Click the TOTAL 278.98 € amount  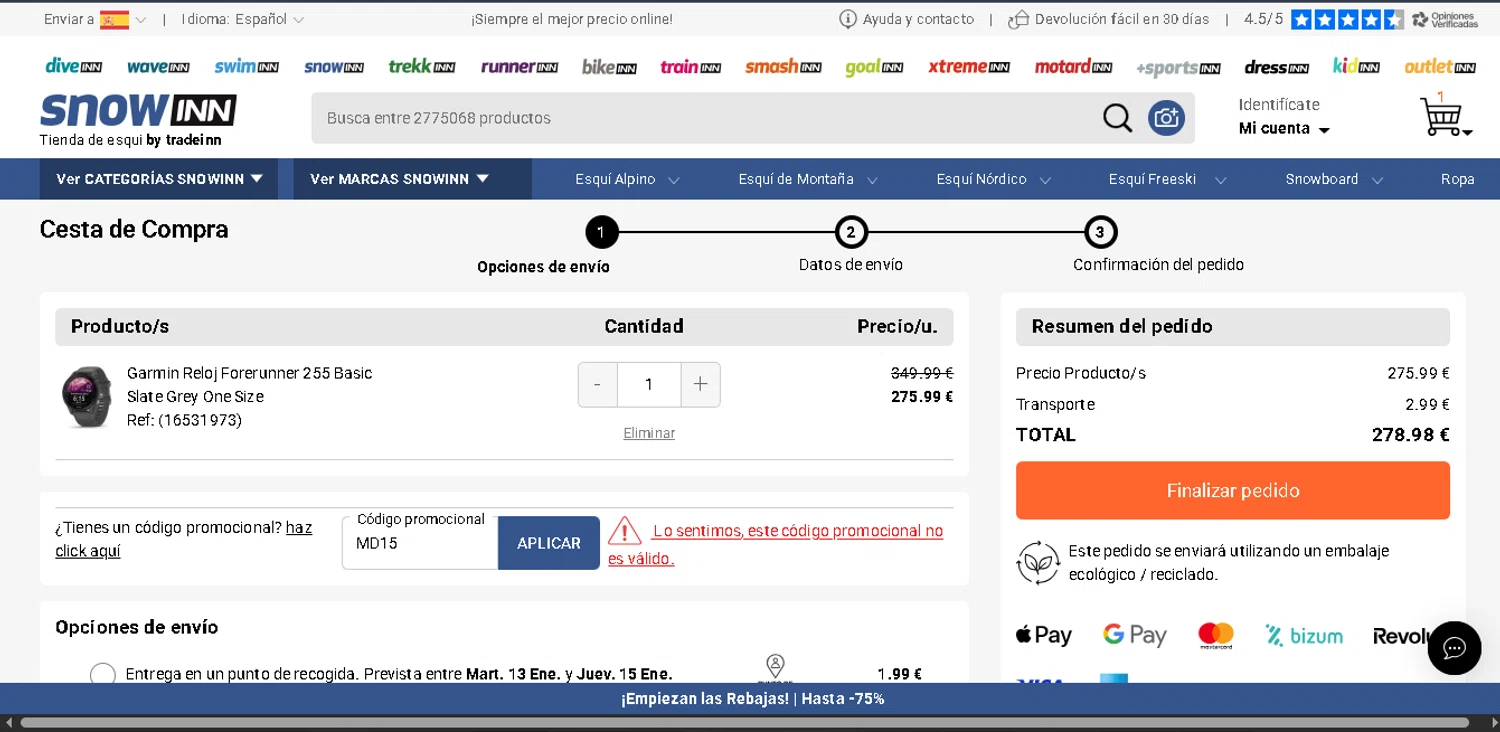click(1410, 435)
